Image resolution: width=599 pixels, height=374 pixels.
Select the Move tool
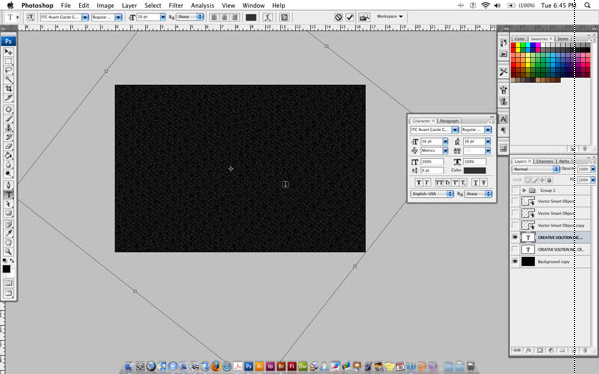pos(8,52)
